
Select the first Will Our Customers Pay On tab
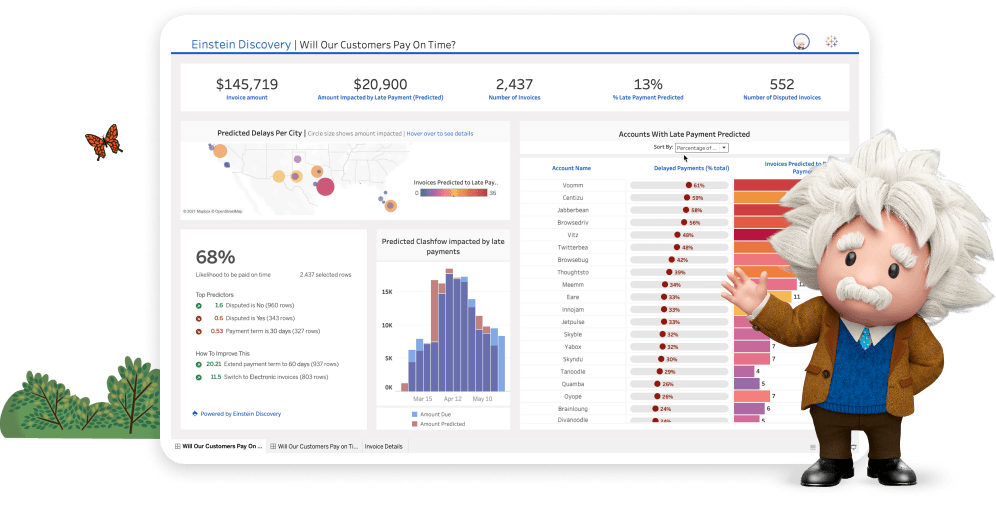coord(217,446)
